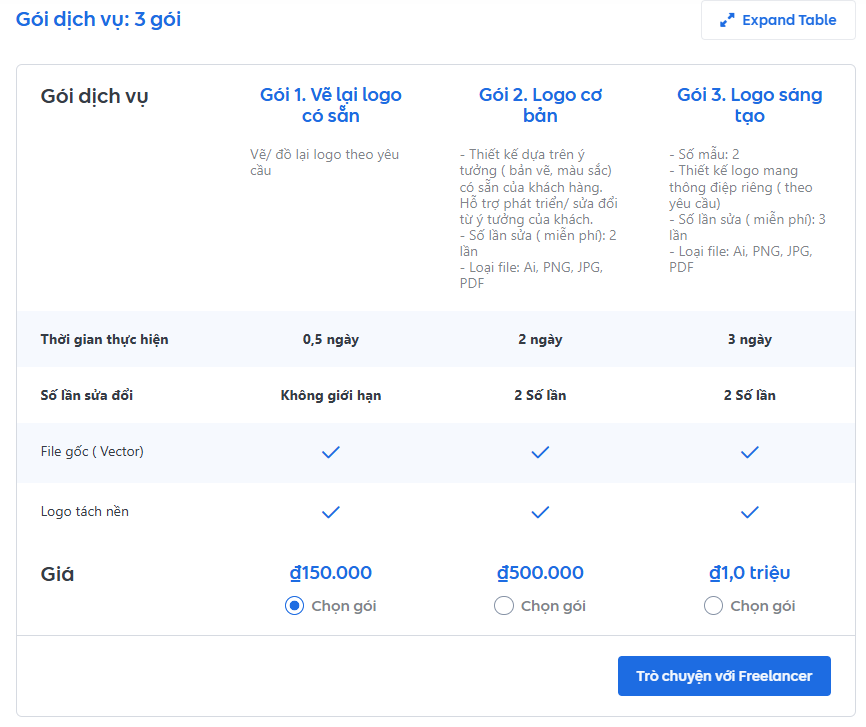Click the ₫1,0 triệu price

pyautogui.click(x=750, y=573)
